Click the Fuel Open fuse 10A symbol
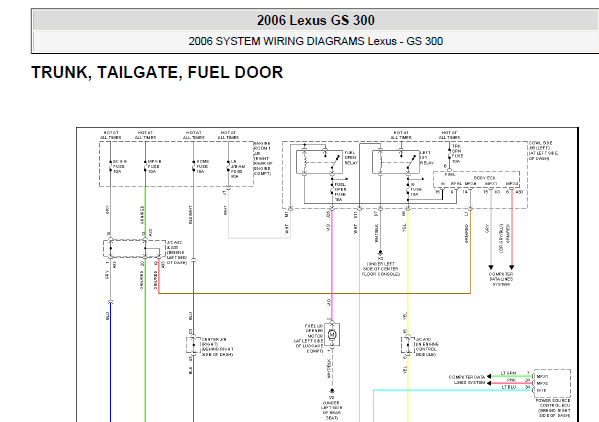 click(332, 189)
